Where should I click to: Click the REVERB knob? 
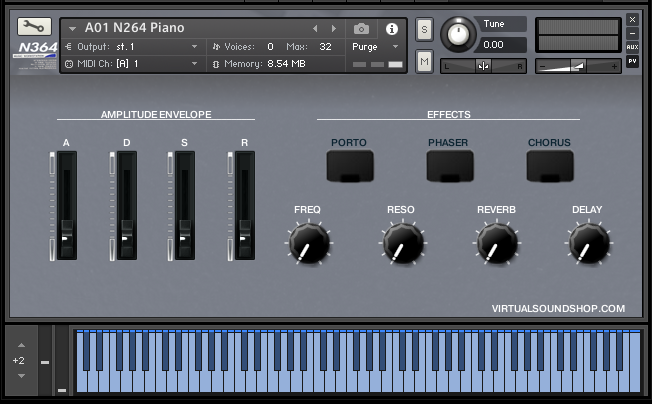(496, 243)
